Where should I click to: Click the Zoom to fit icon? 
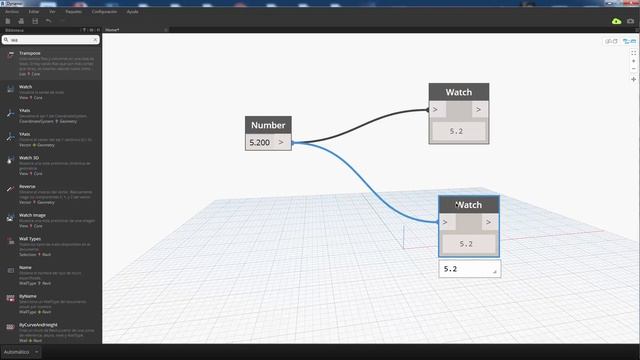tap(633, 53)
